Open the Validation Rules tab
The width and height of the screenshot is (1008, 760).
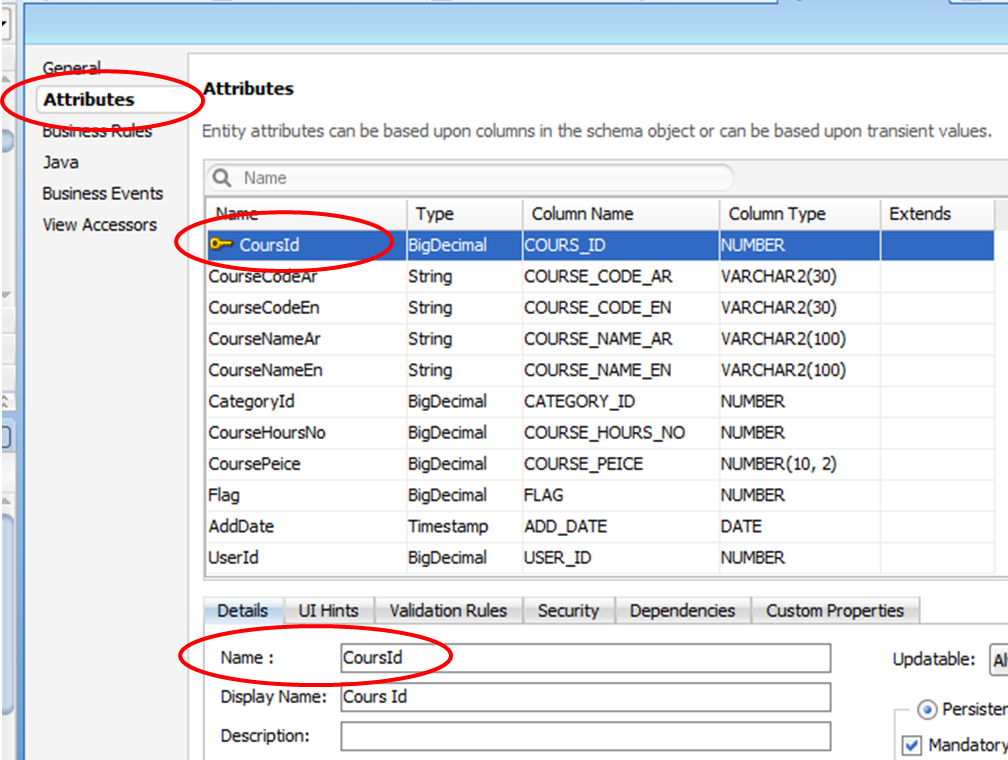[x=448, y=611]
